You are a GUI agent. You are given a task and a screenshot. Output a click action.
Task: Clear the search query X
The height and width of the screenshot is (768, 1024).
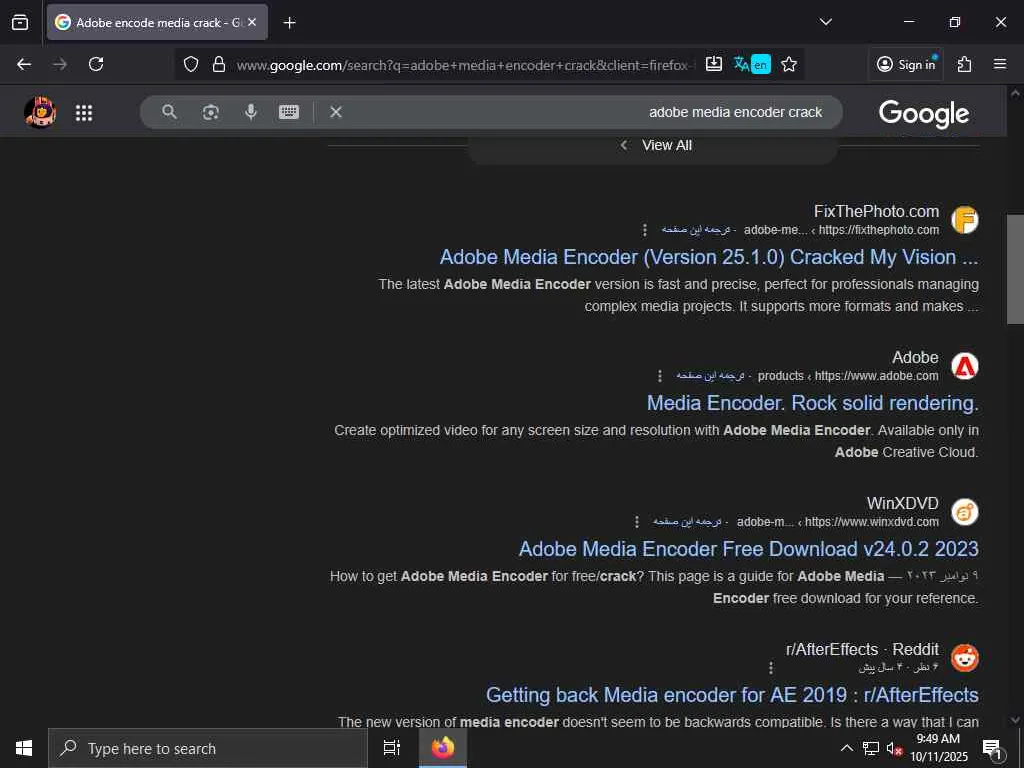336,112
